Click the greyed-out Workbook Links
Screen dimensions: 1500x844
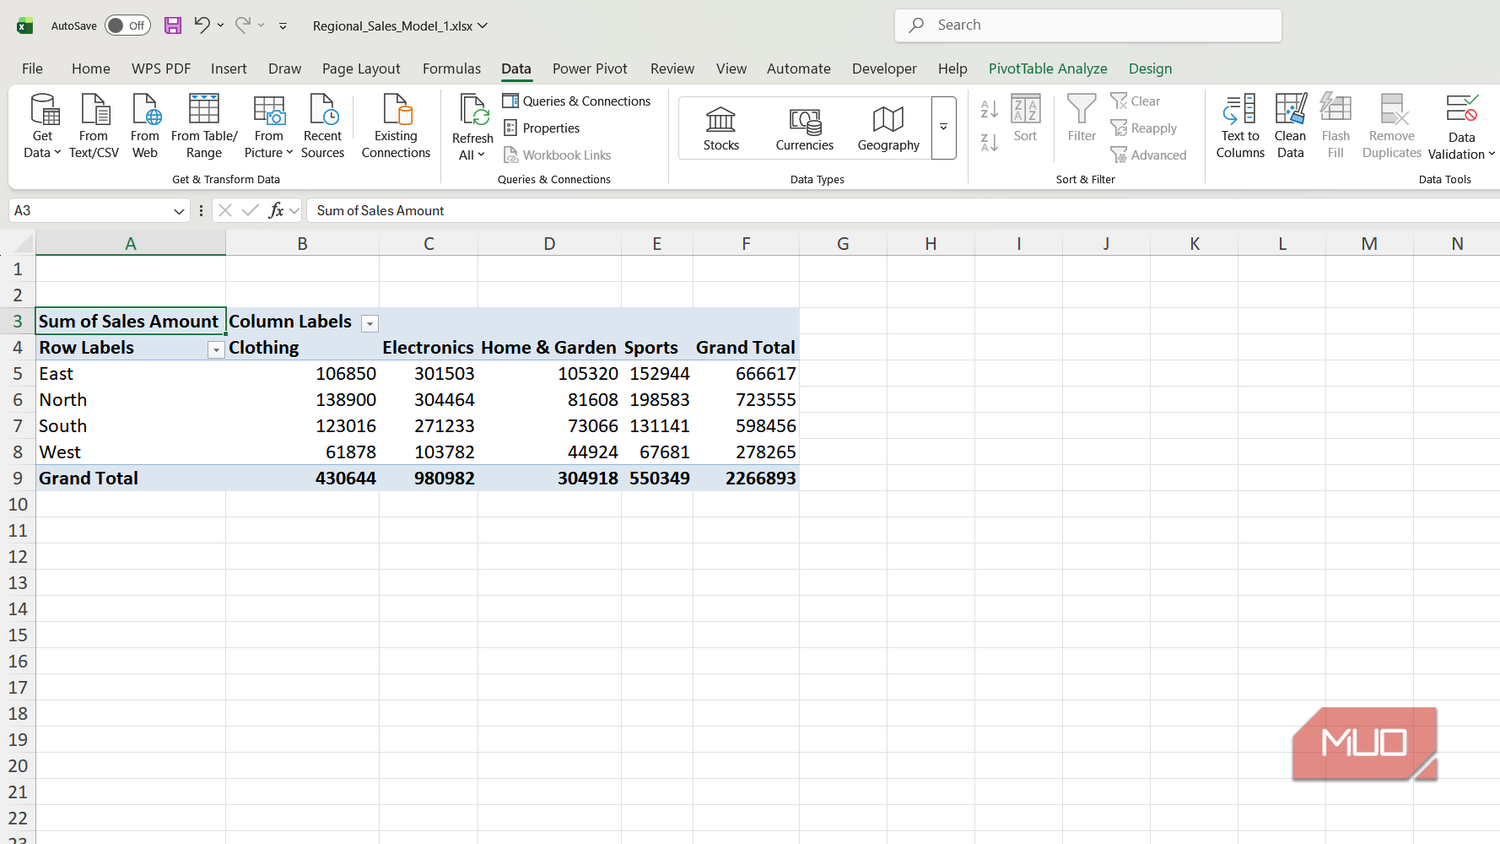(557, 155)
